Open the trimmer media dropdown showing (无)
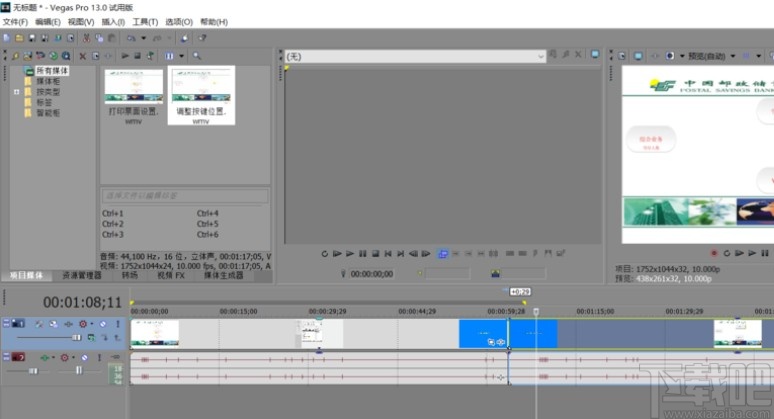The width and height of the screenshot is (774, 419). point(414,57)
